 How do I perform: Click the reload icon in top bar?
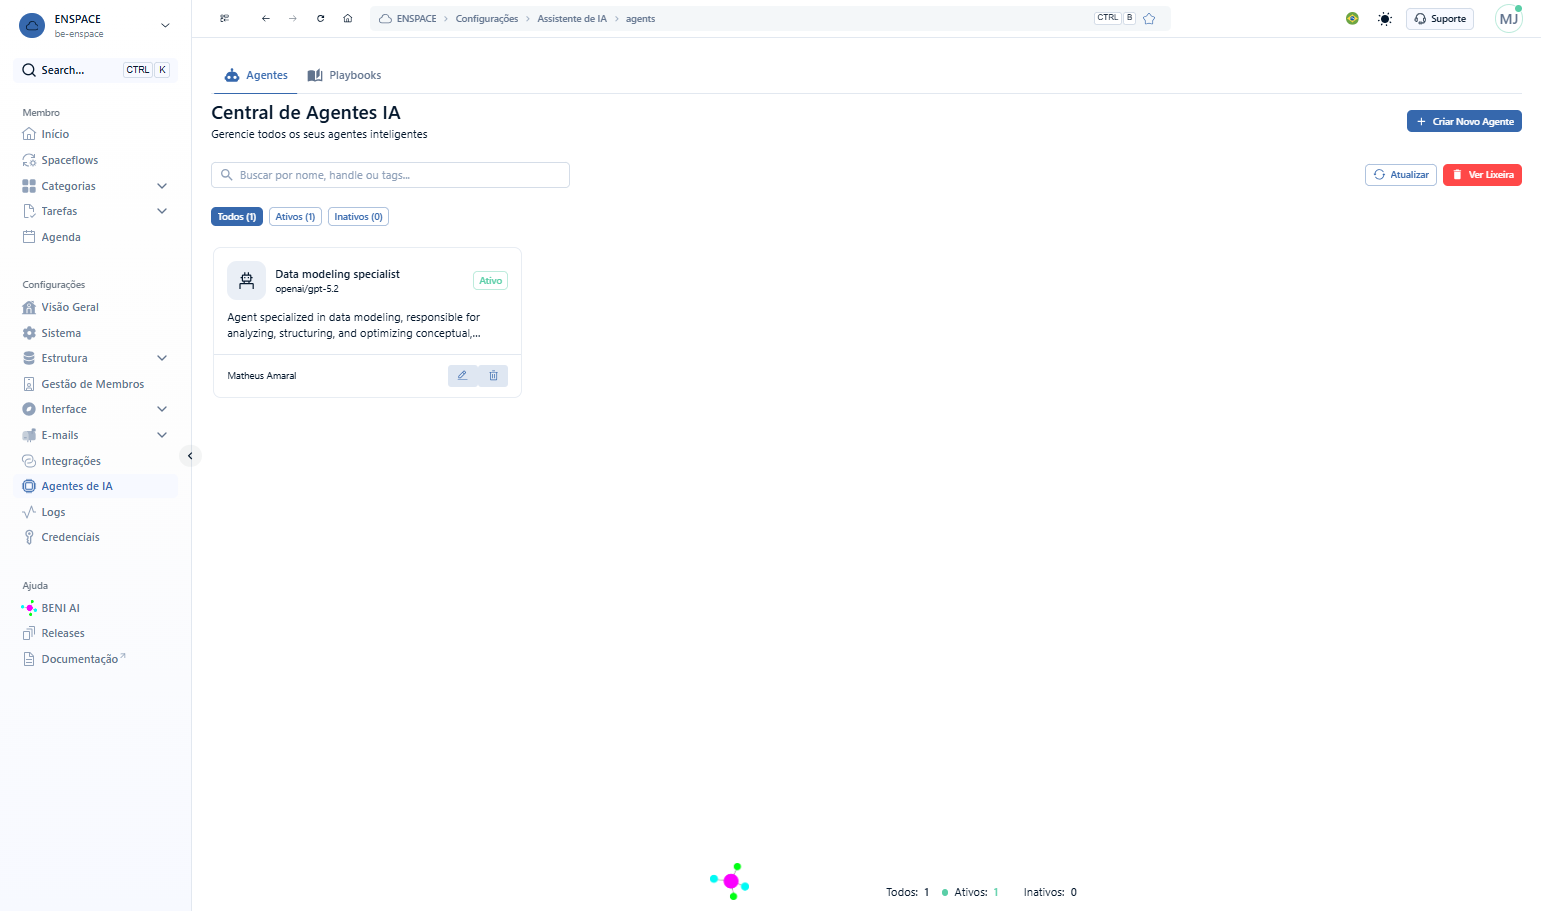(x=320, y=19)
